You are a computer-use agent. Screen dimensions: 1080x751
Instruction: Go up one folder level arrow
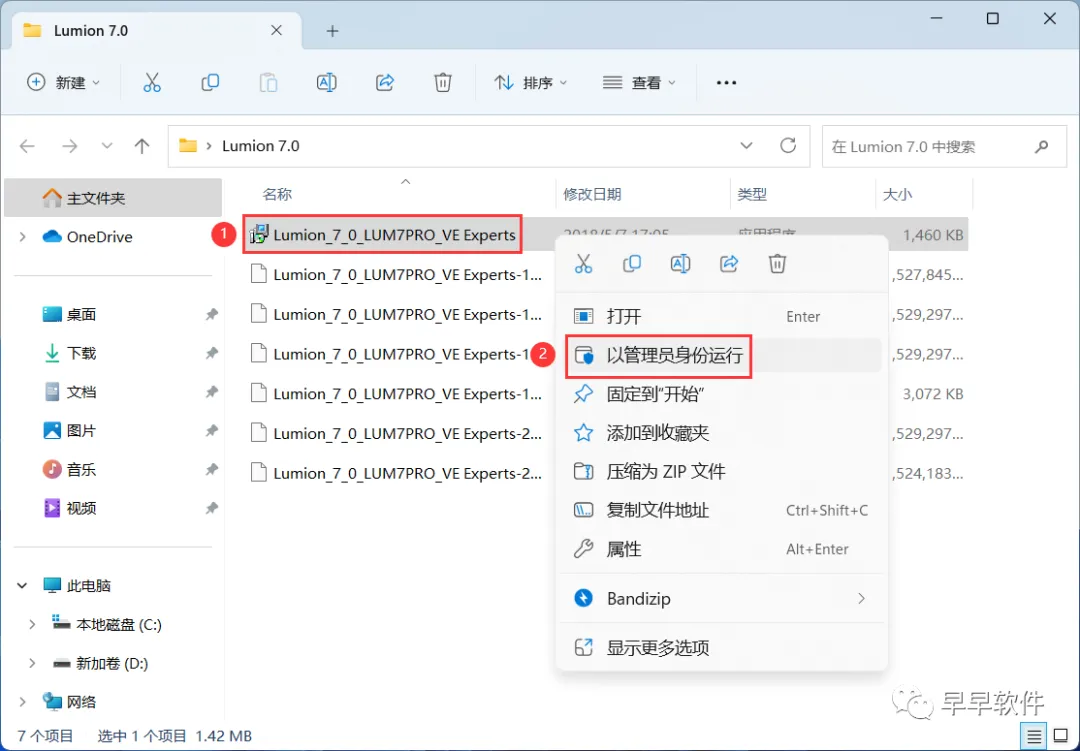[x=142, y=146]
